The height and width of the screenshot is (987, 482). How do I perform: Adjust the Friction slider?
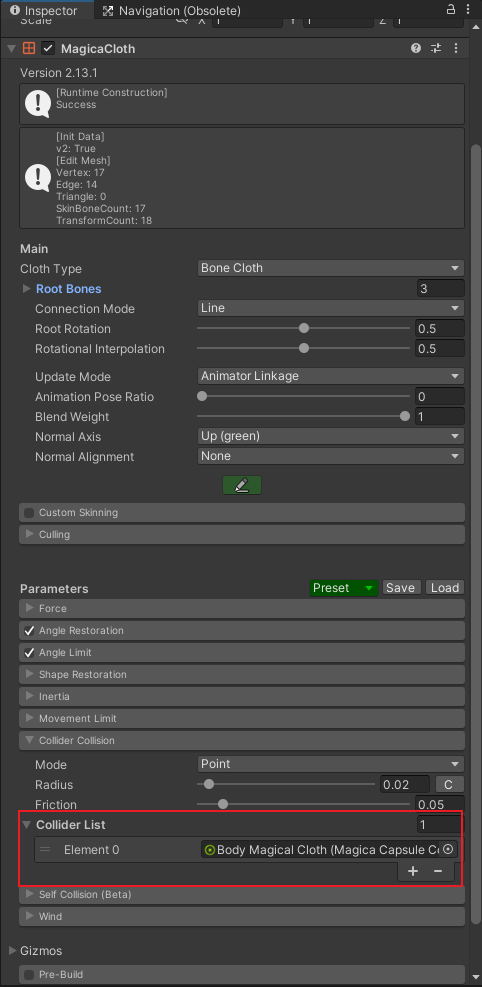click(303, 804)
